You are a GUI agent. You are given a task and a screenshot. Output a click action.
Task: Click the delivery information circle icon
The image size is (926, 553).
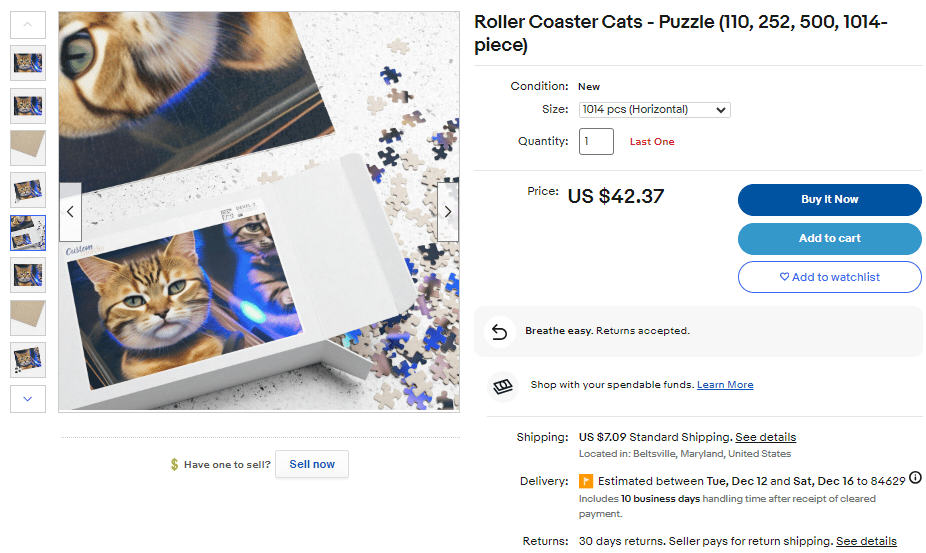click(915, 479)
